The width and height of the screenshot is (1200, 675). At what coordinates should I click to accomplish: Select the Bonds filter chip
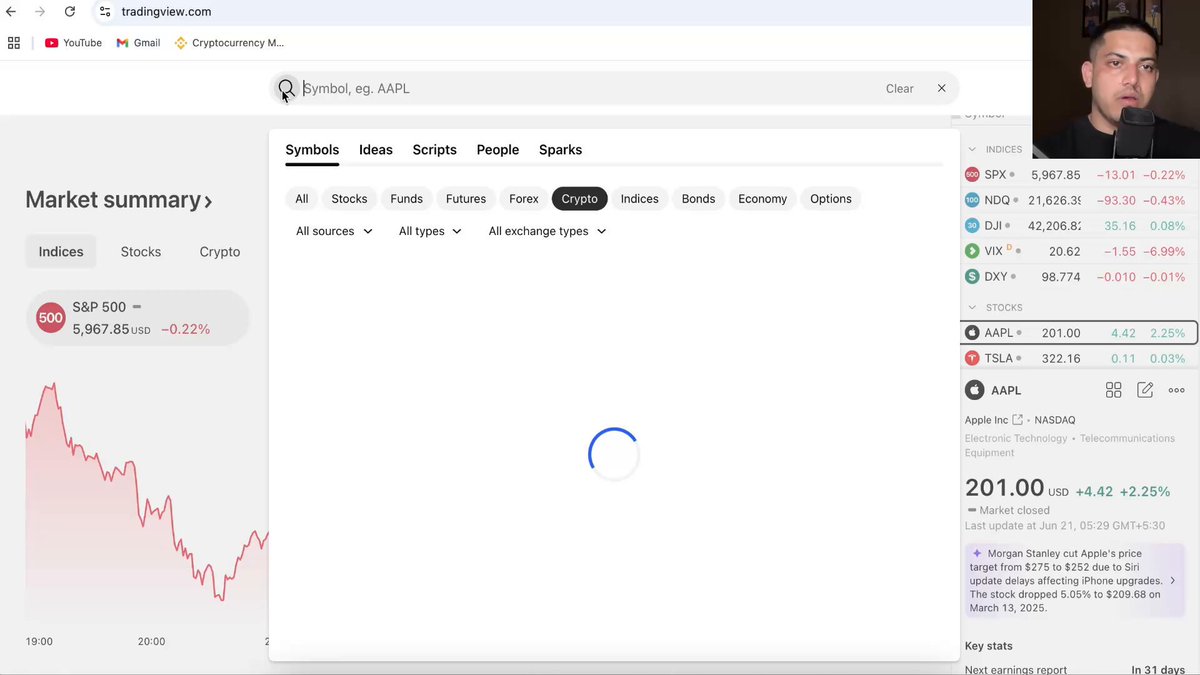pos(698,199)
